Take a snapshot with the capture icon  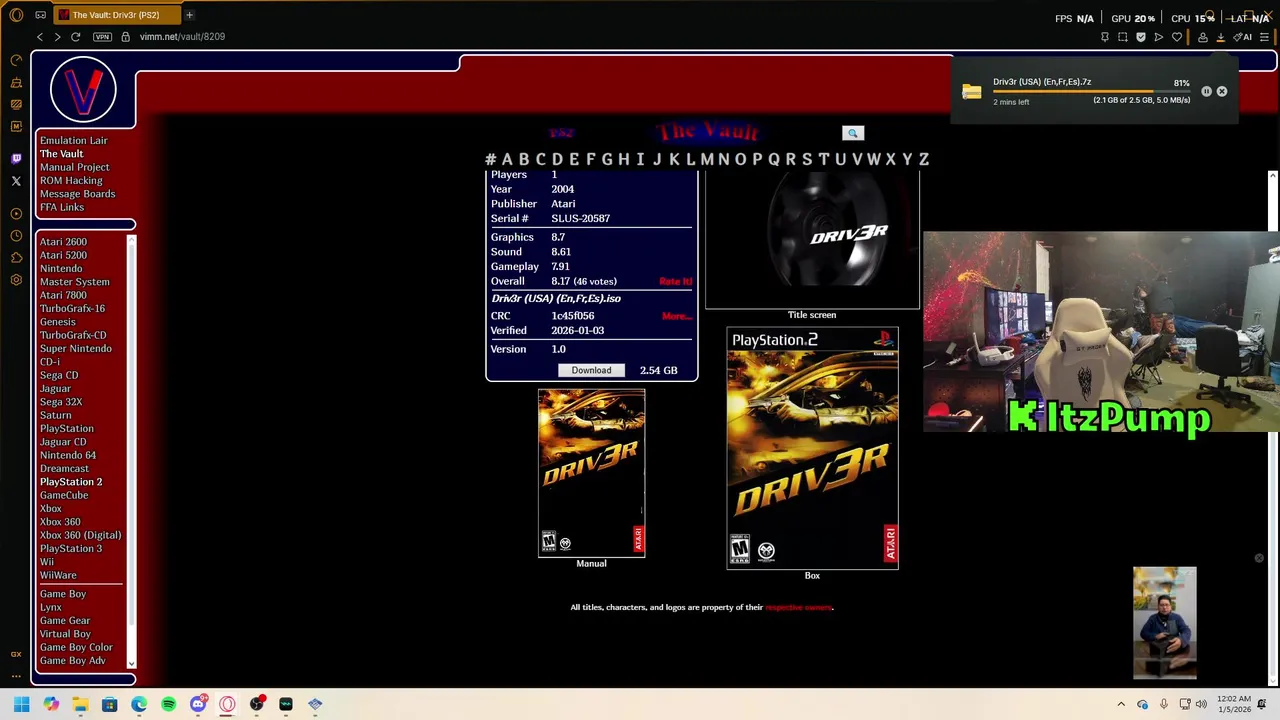coord(1122,37)
